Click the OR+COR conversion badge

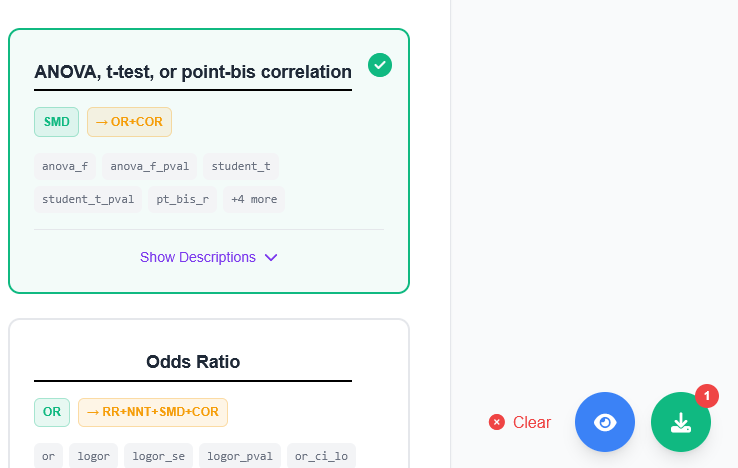point(129,122)
